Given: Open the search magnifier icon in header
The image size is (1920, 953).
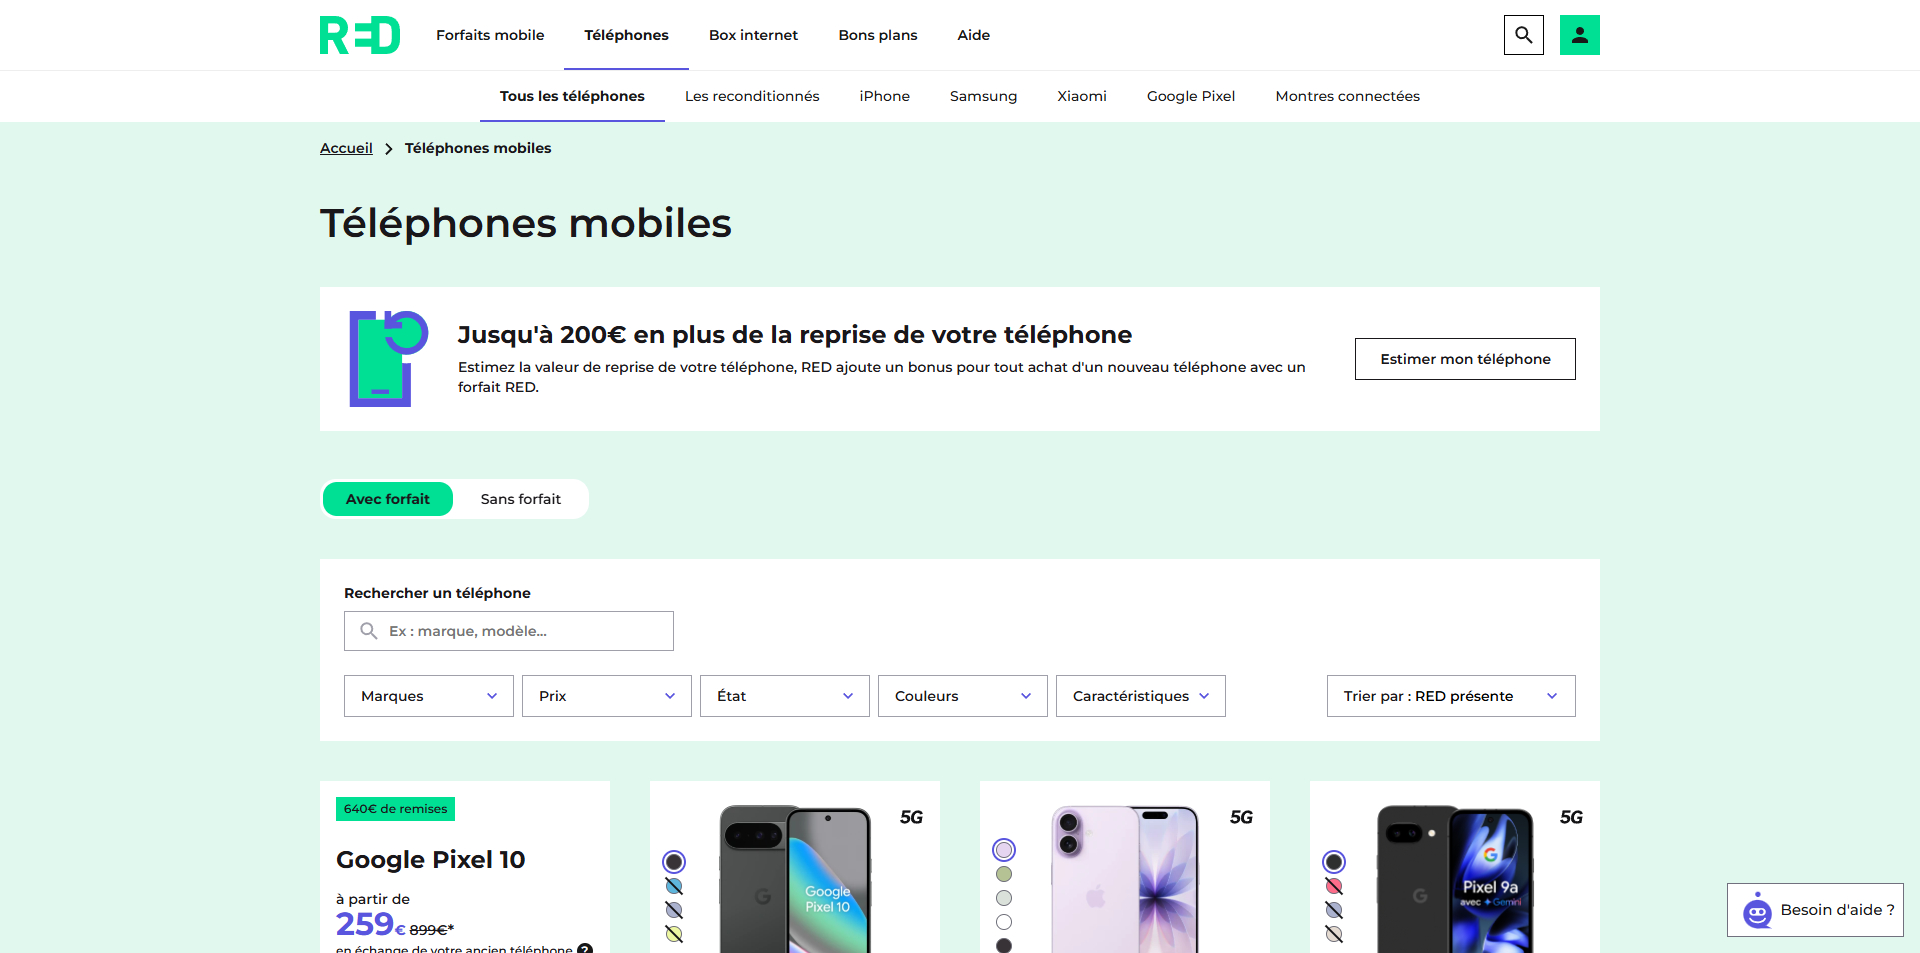Looking at the screenshot, I should coord(1524,35).
